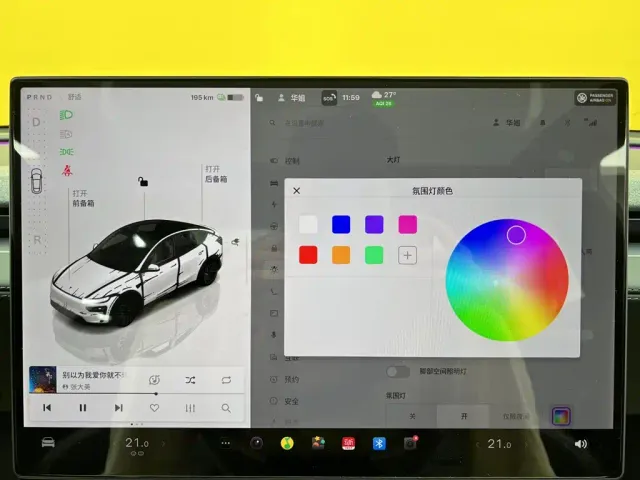Click the passenger airbag indicator

point(596,98)
